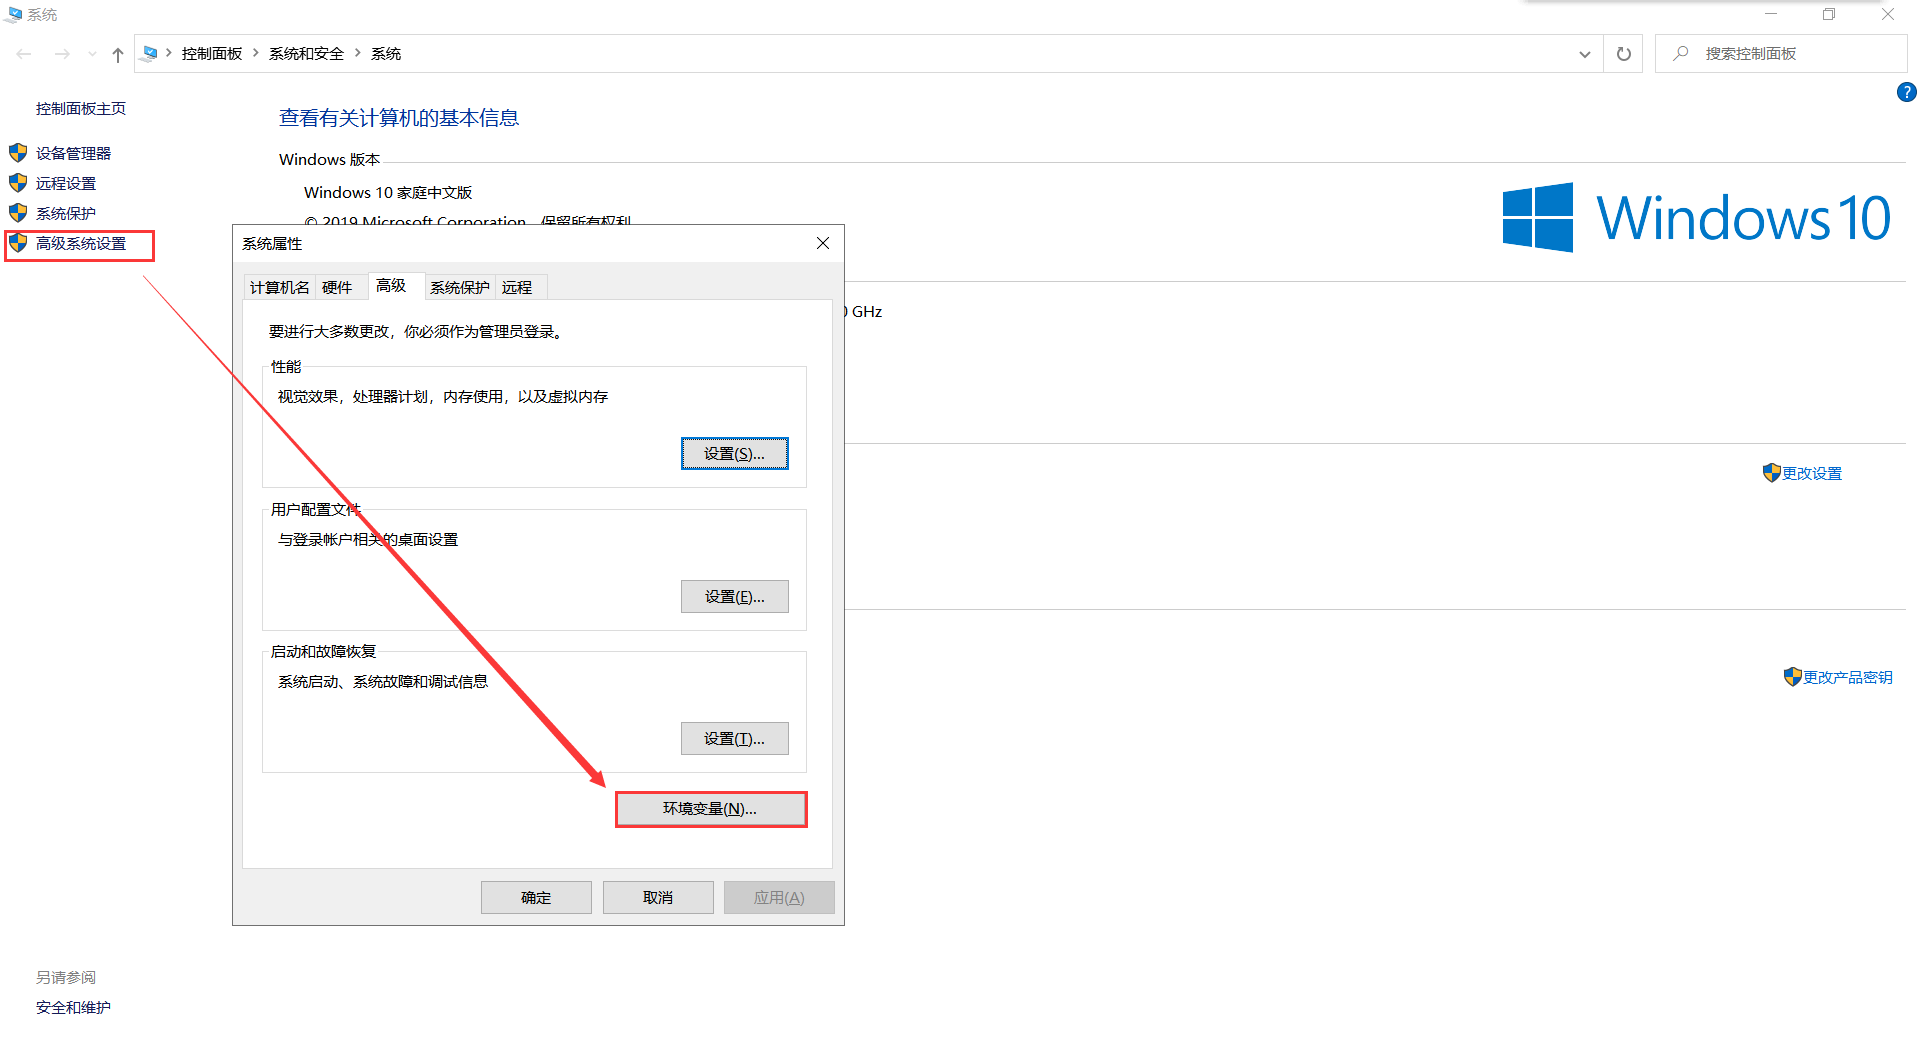This screenshot has height=1042, width=1920.
Task: Click the 查看有关计算机的基本信息 heading
Action: coord(399,118)
